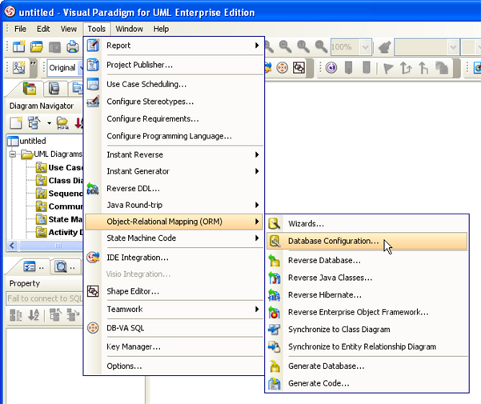Click the Reverse Java Classes icon
This screenshot has height=404, width=481.
point(274,278)
